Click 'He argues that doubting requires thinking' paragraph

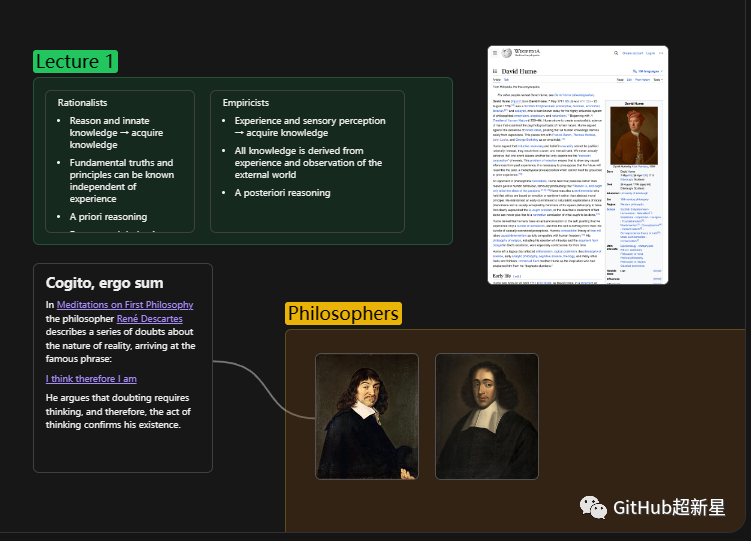(118, 411)
